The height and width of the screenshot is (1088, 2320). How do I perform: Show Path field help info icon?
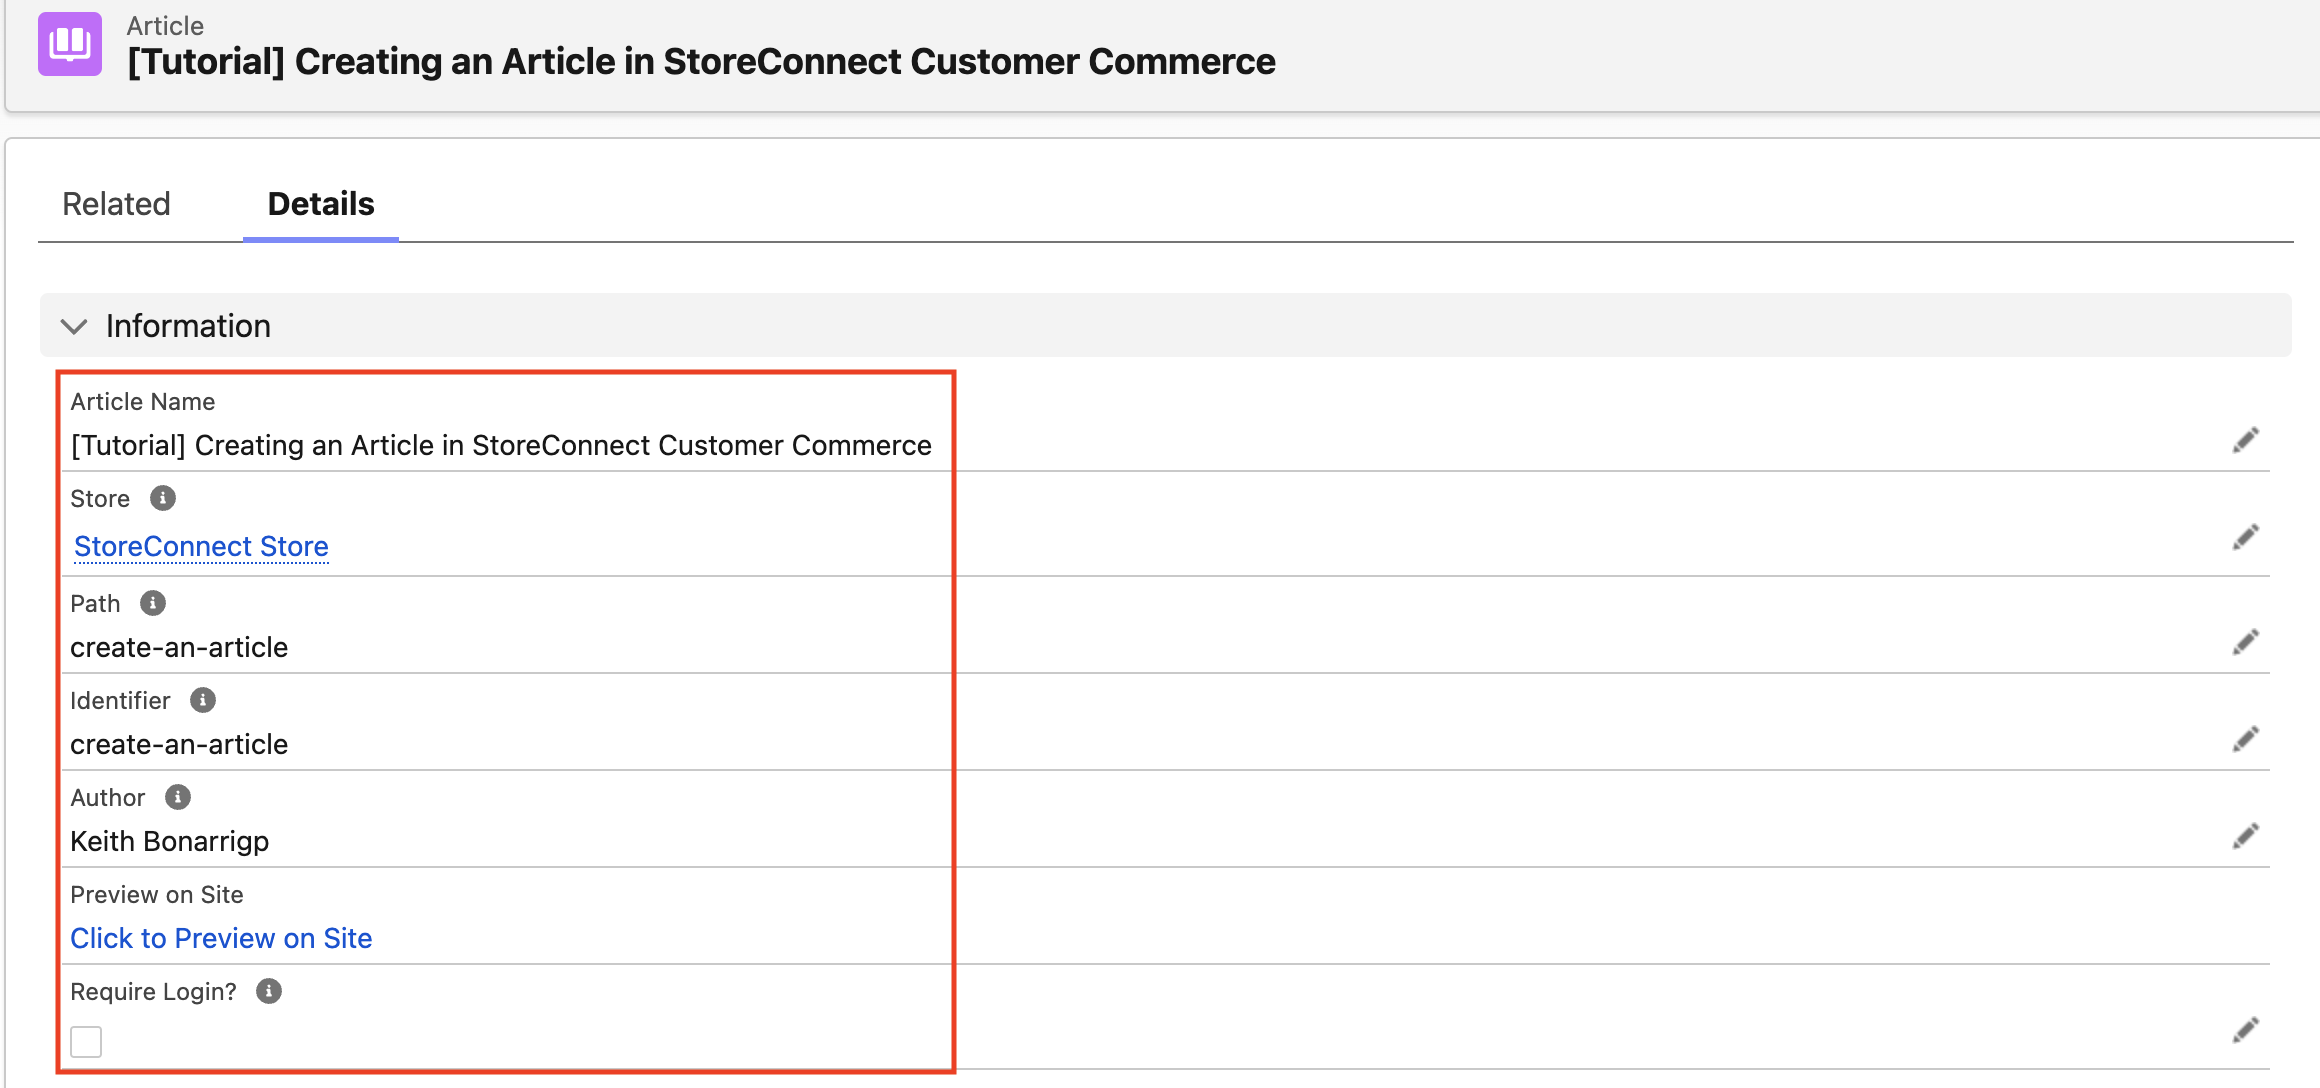tap(153, 603)
